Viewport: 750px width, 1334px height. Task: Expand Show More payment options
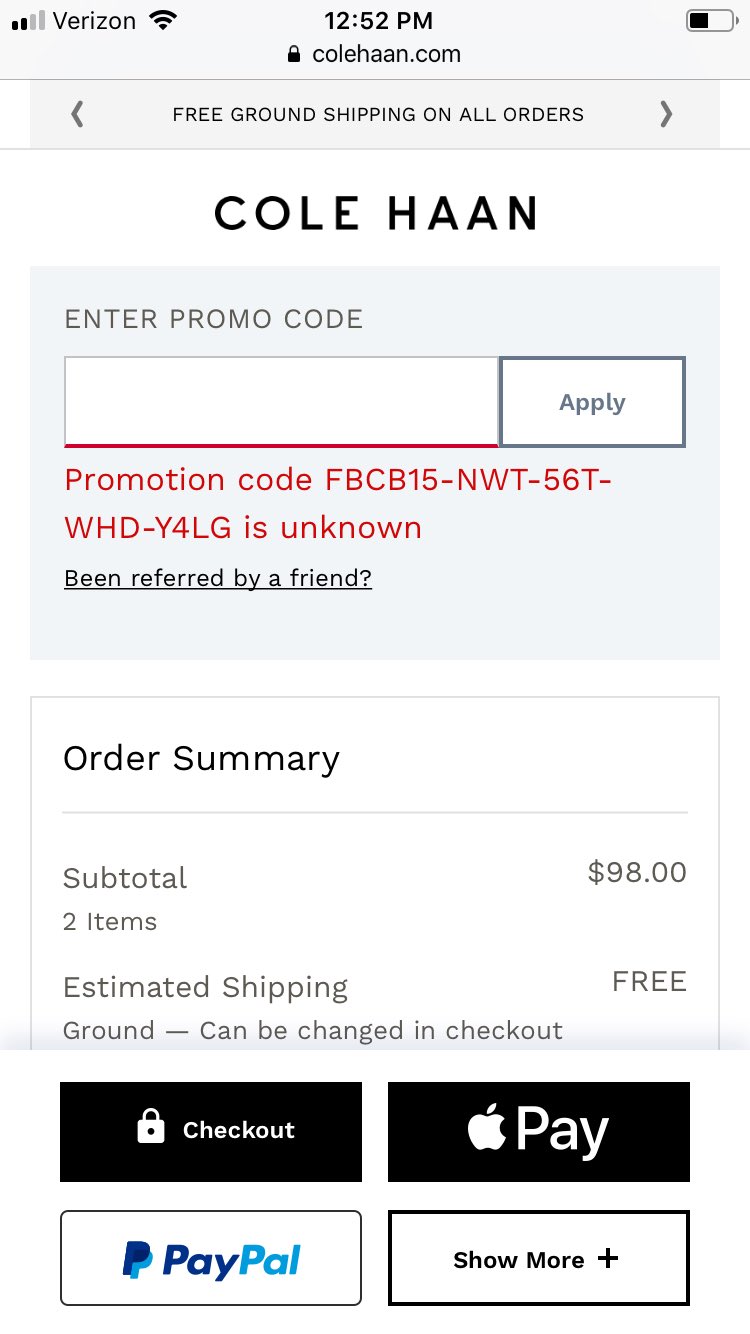[539, 1258]
